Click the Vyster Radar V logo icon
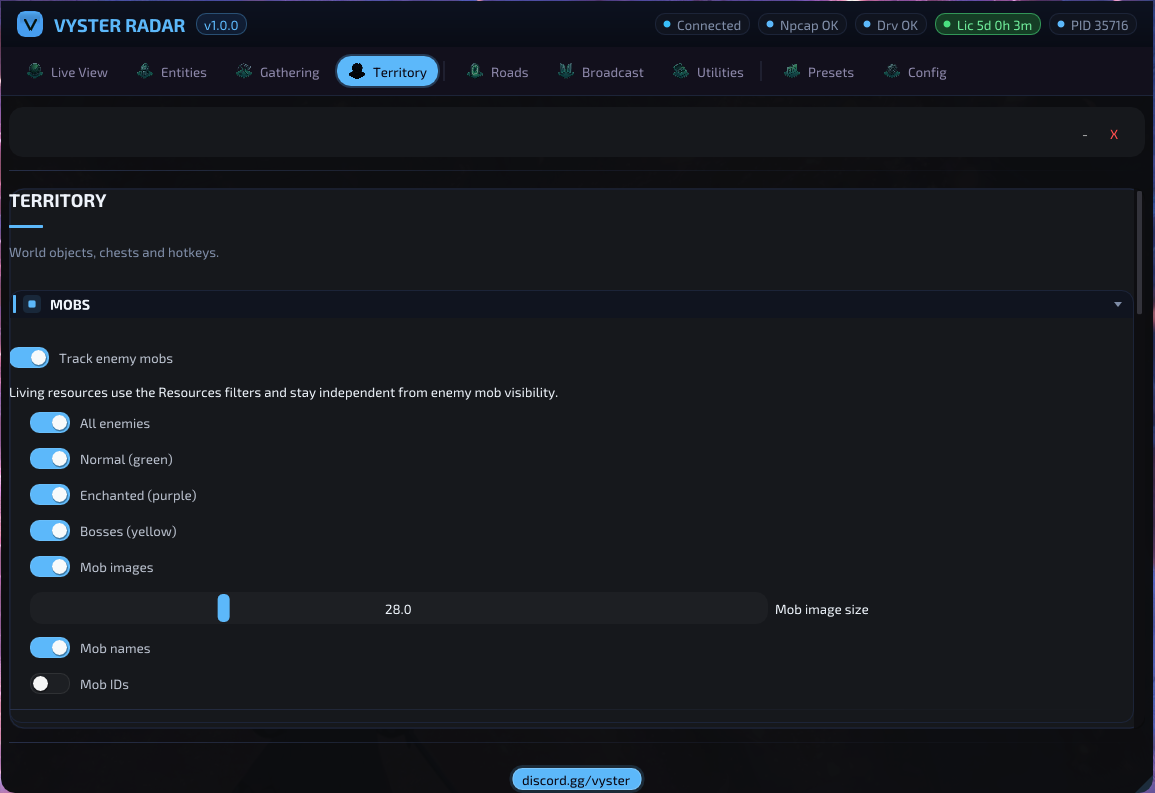 pyautogui.click(x=30, y=24)
